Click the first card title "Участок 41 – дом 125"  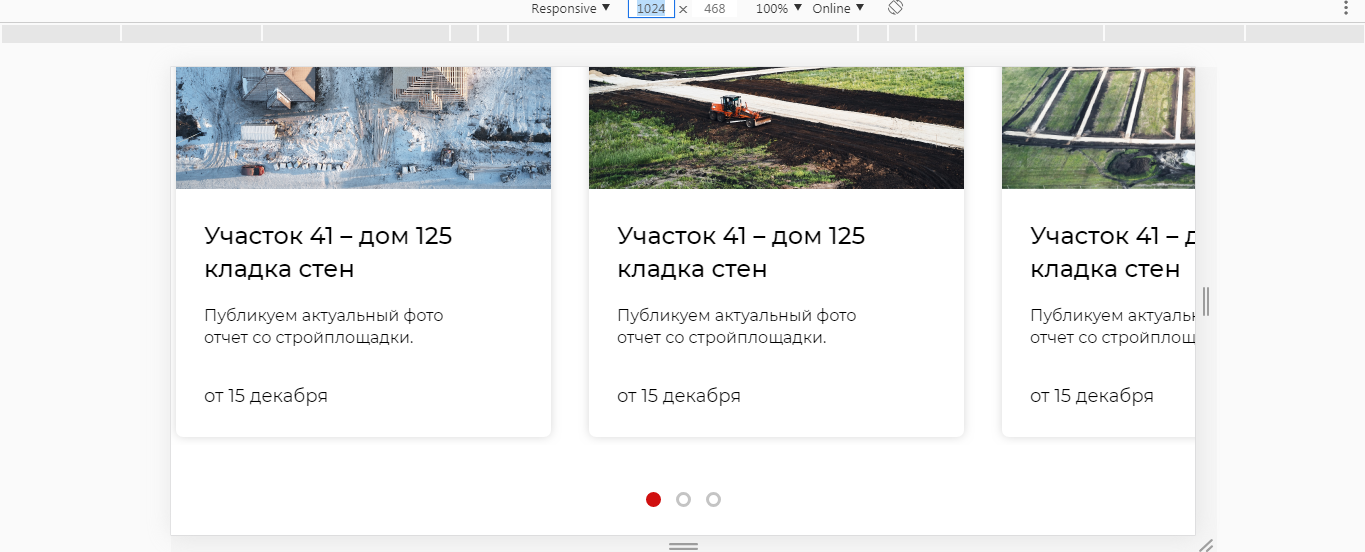pos(328,236)
